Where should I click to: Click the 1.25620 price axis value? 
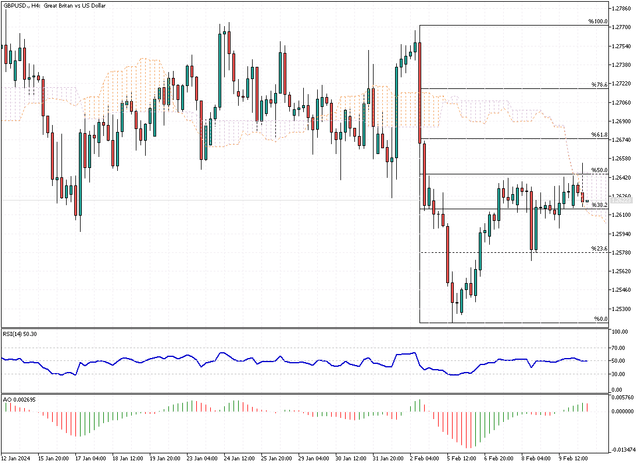(621, 271)
